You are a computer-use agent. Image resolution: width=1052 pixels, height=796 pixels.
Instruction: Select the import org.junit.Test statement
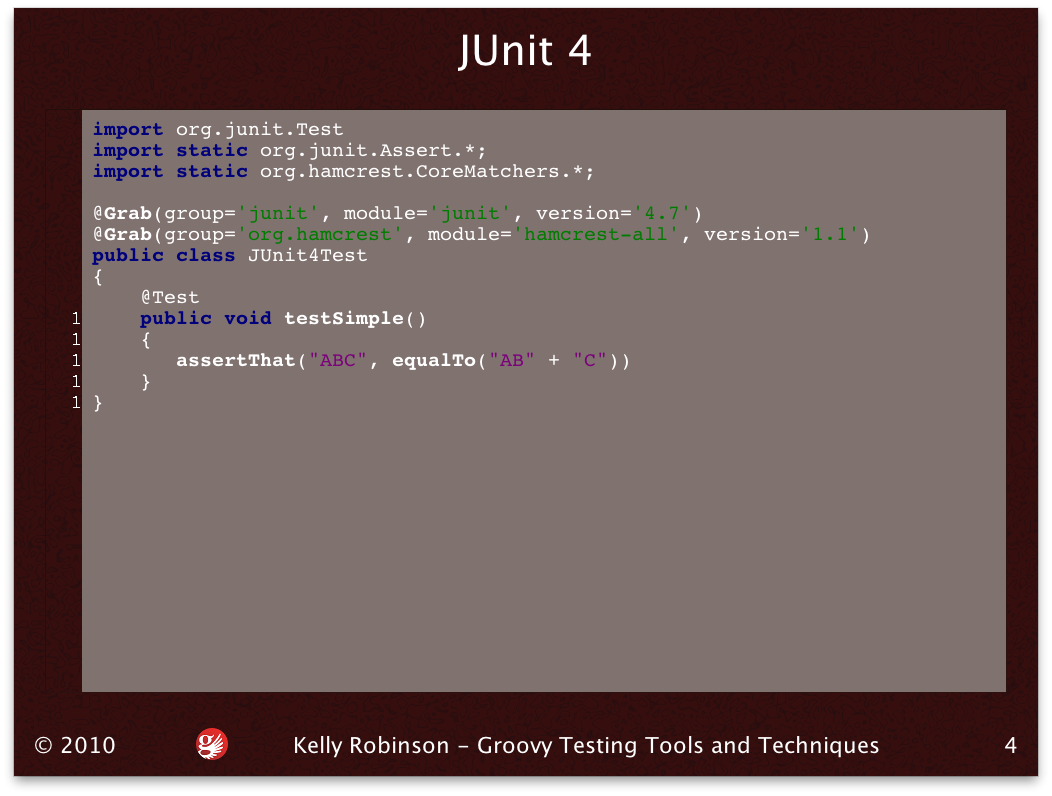[218, 129]
